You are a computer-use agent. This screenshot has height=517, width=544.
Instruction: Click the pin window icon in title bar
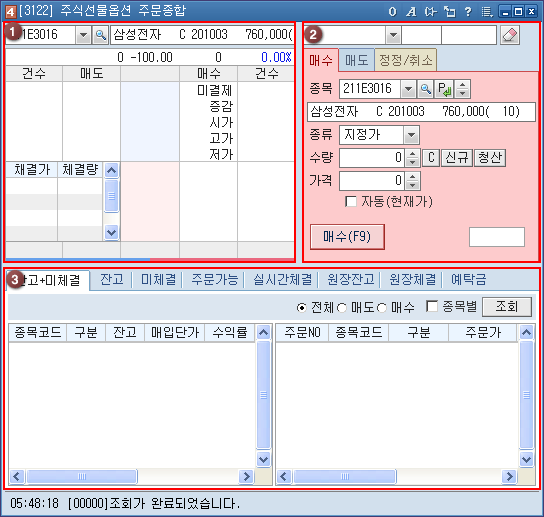[450, 12]
